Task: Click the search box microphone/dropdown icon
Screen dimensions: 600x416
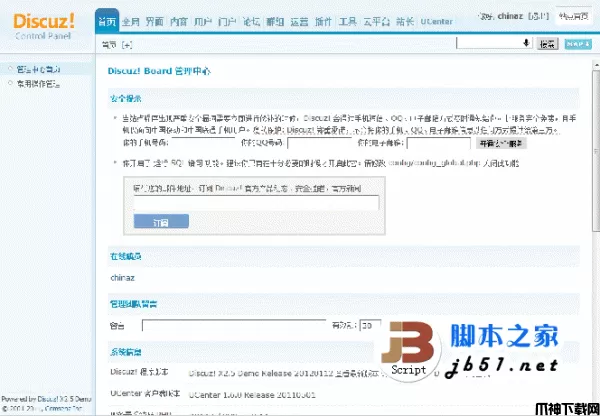Action: (527, 43)
